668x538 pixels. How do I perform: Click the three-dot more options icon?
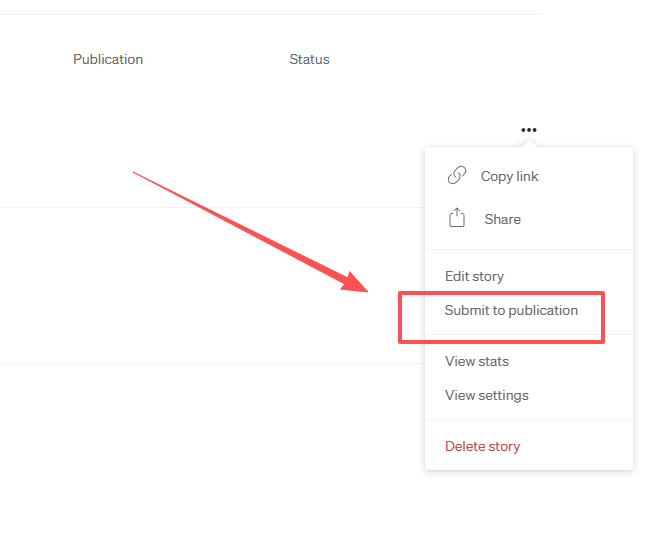click(x=529, y=130)
